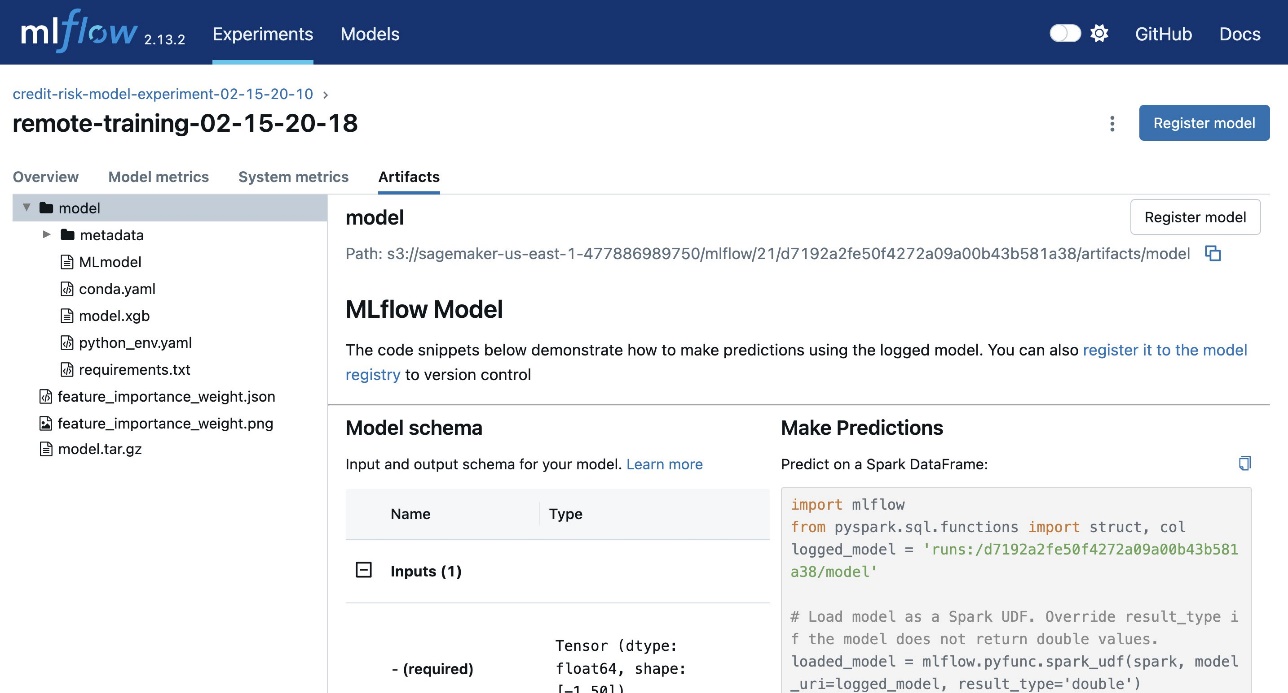1288x693 pixels.
Task: Select the model.xgb file icon
Action: [67, 316]
